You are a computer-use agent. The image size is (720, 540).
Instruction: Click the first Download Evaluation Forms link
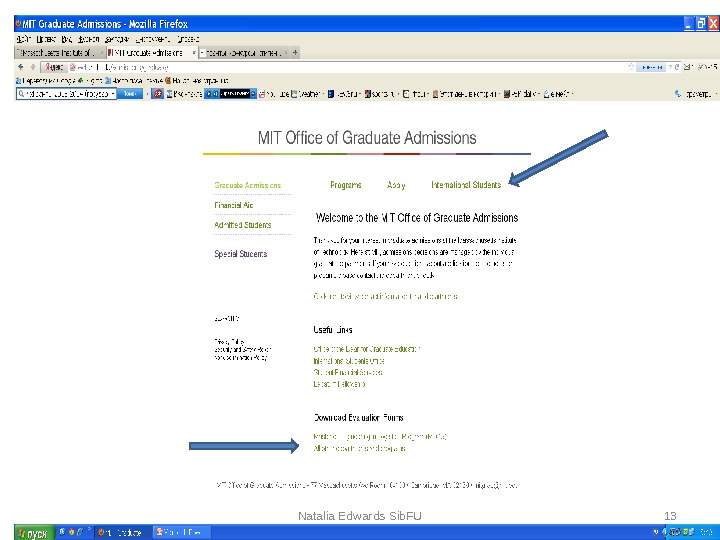(x=380, y=436)
